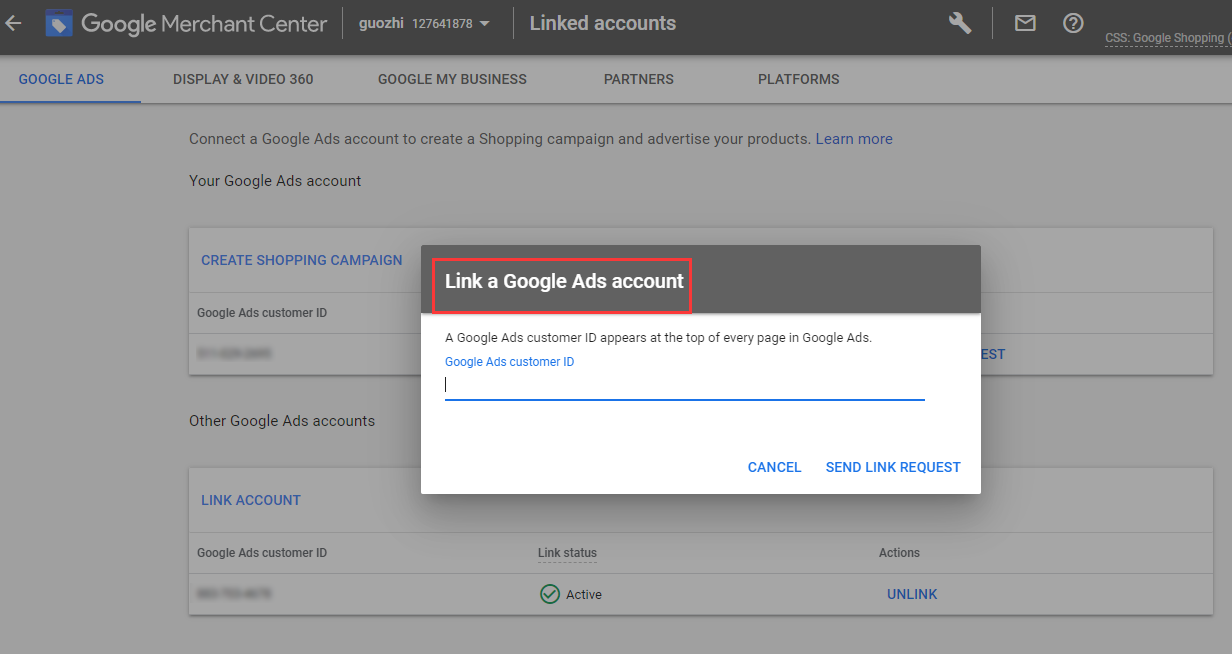
Task: Expand the guozhi account dropdown
Action: point(485,24)
